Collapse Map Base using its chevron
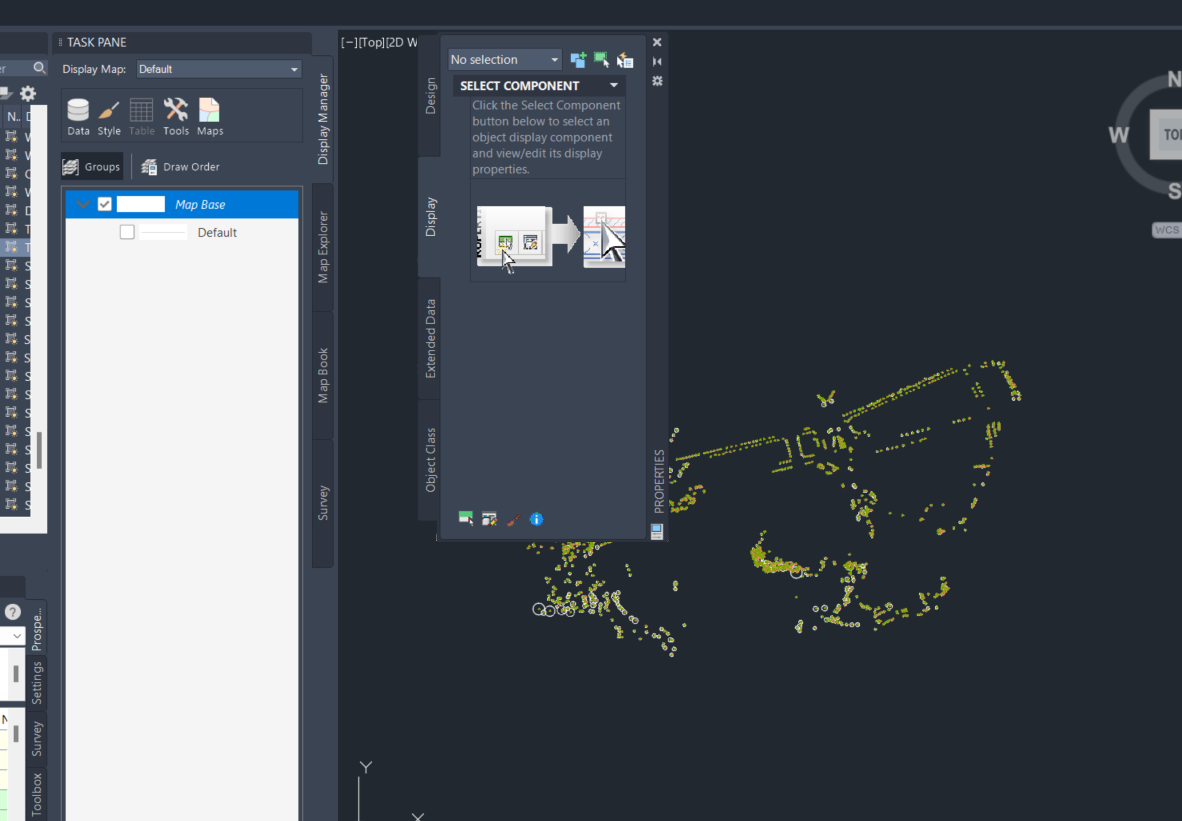This screenshot has height=821, width=1182. 83,203
